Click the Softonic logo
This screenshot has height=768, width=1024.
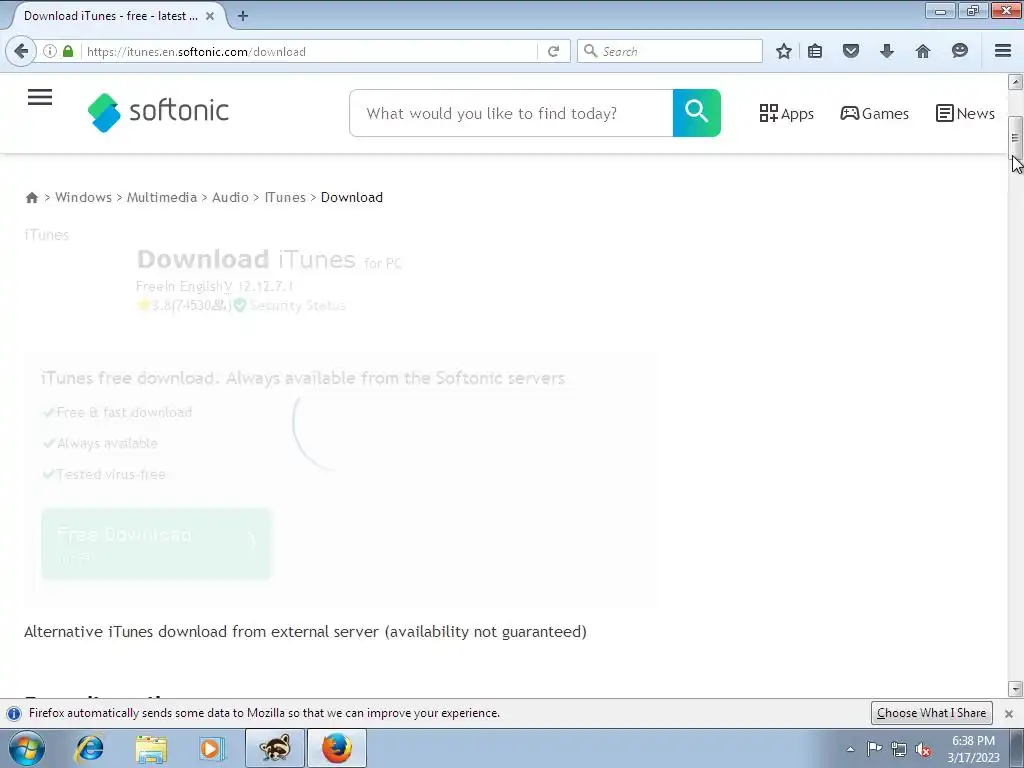158,112
